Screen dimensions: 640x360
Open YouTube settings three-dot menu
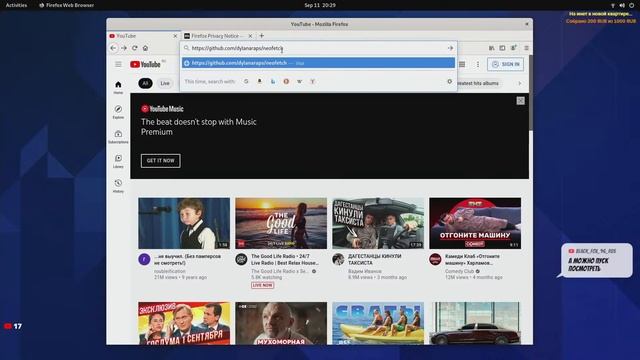coord(478,64)
